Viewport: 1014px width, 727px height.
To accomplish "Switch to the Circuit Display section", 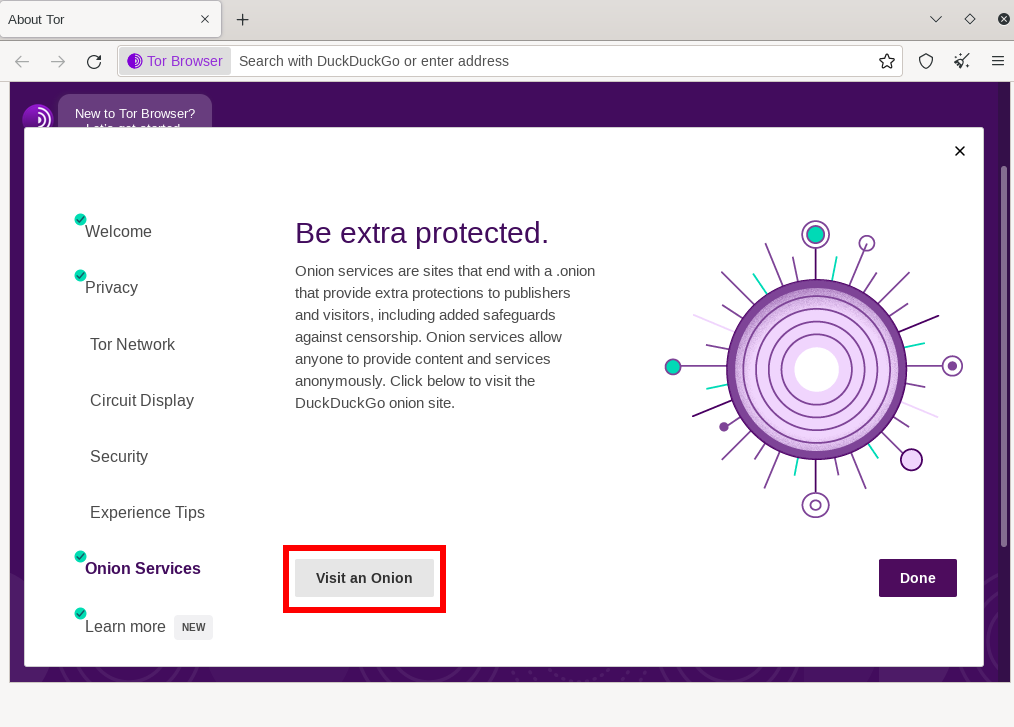I will [142, 400].
